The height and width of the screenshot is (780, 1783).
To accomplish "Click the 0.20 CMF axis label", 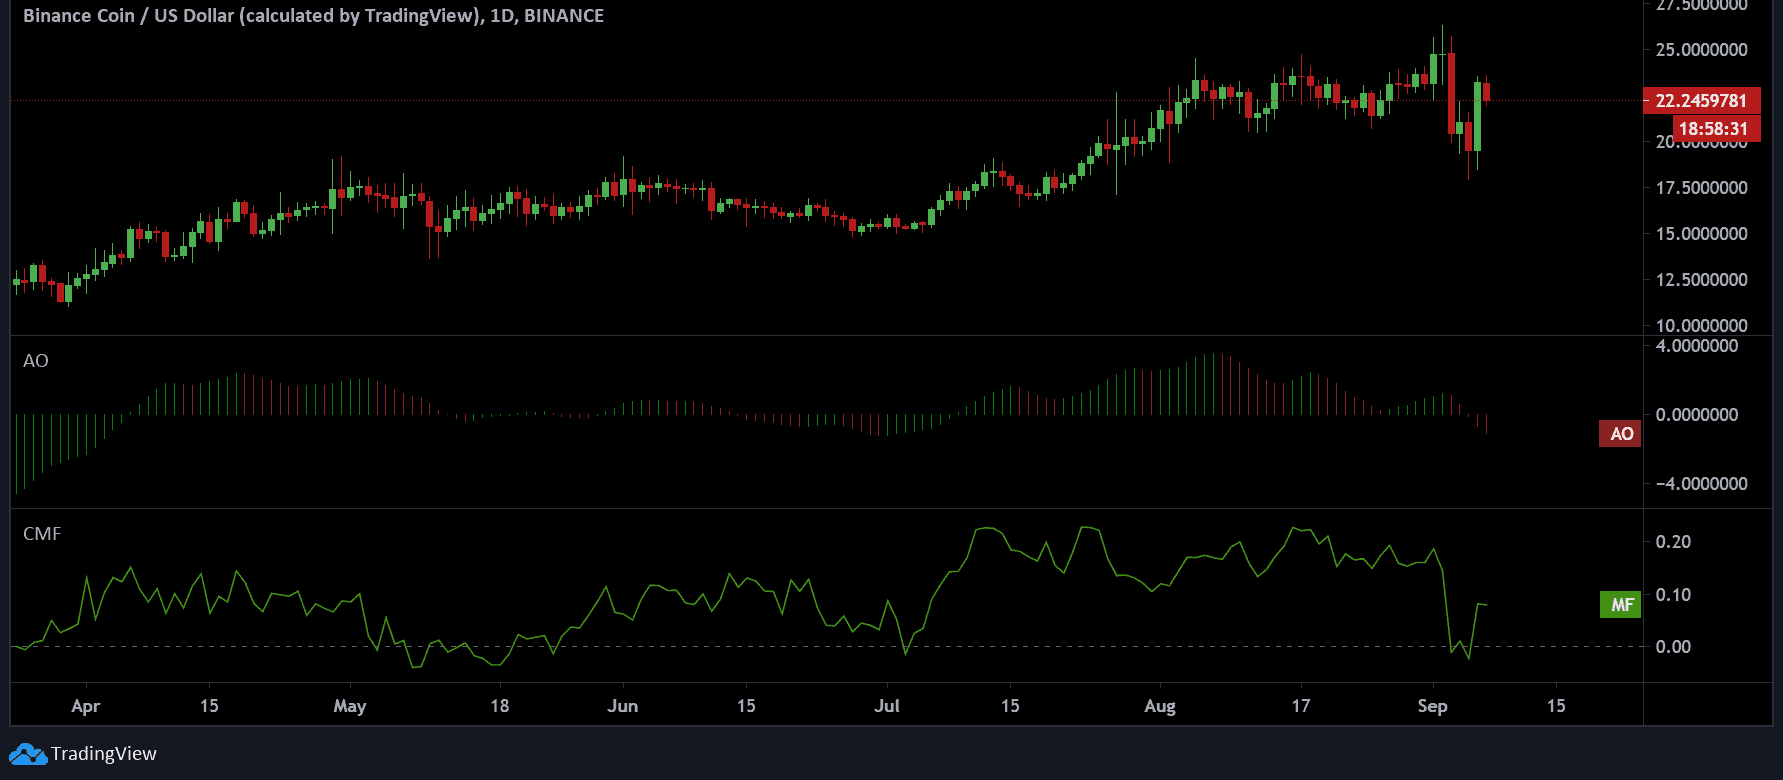I will click(x=1673, y=542).
